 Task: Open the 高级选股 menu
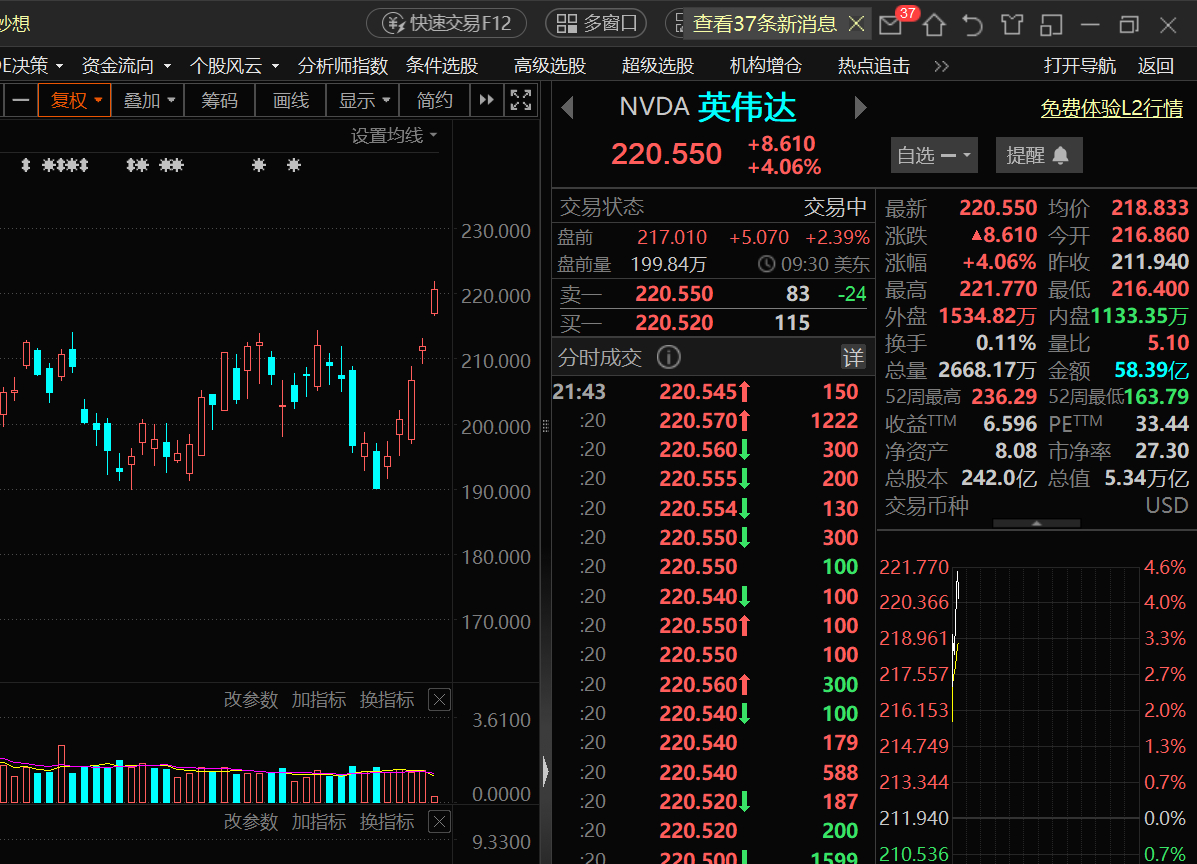550,66
